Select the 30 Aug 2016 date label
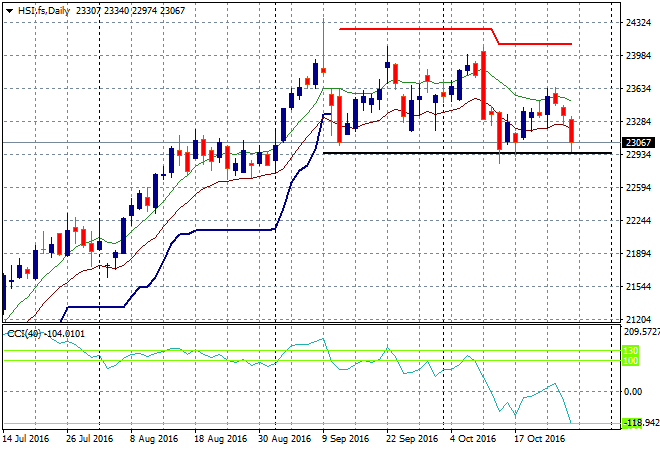This screenshot has height=450, width=660. pyautogui.click(x=285, y=439)
